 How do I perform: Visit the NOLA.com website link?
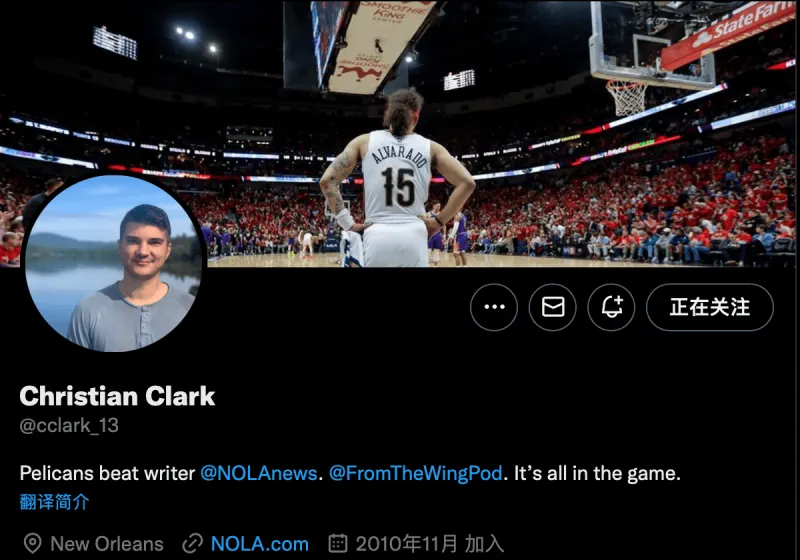pos(260,544)
